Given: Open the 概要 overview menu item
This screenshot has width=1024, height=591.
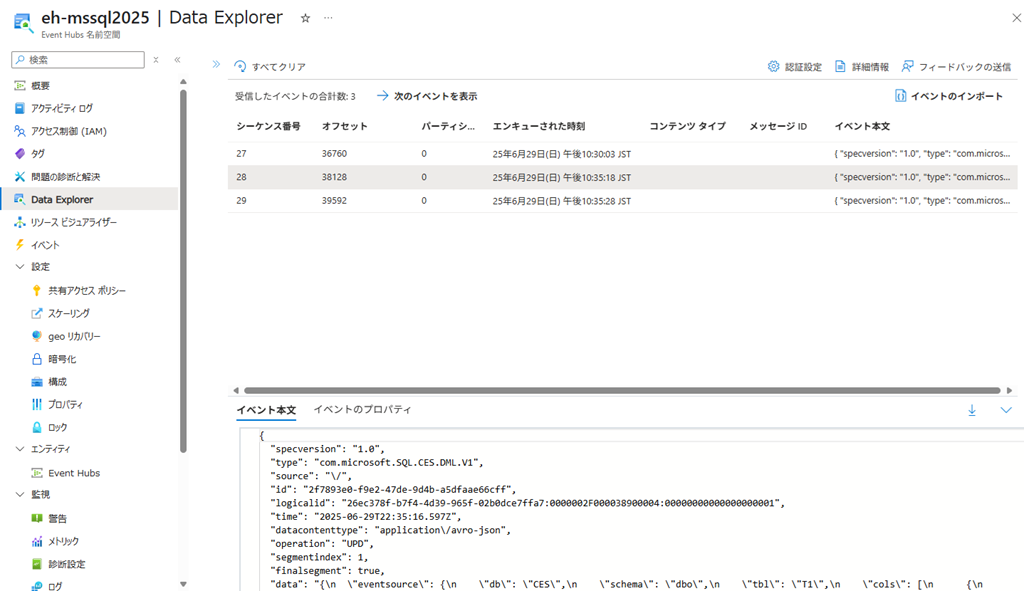Looking at the screenshot, I should tap(40, 86).
